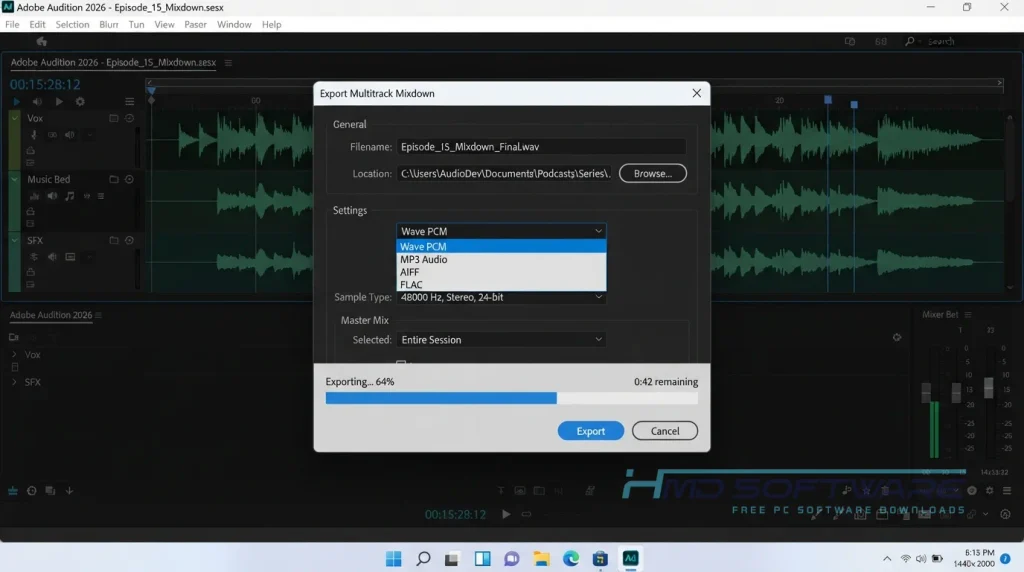The width and height of the screenshot is (1024, 572).
Task: Click the Music Bed clock icon
Action: coord(129,179)
